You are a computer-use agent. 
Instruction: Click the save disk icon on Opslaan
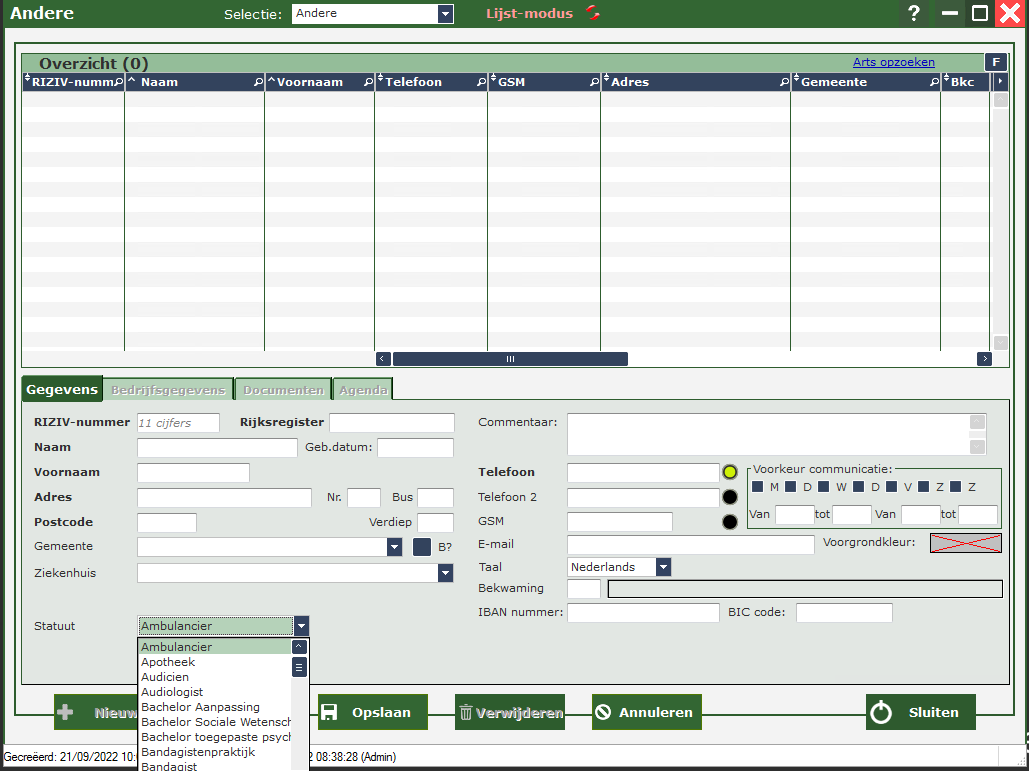(x=331, y=713)
